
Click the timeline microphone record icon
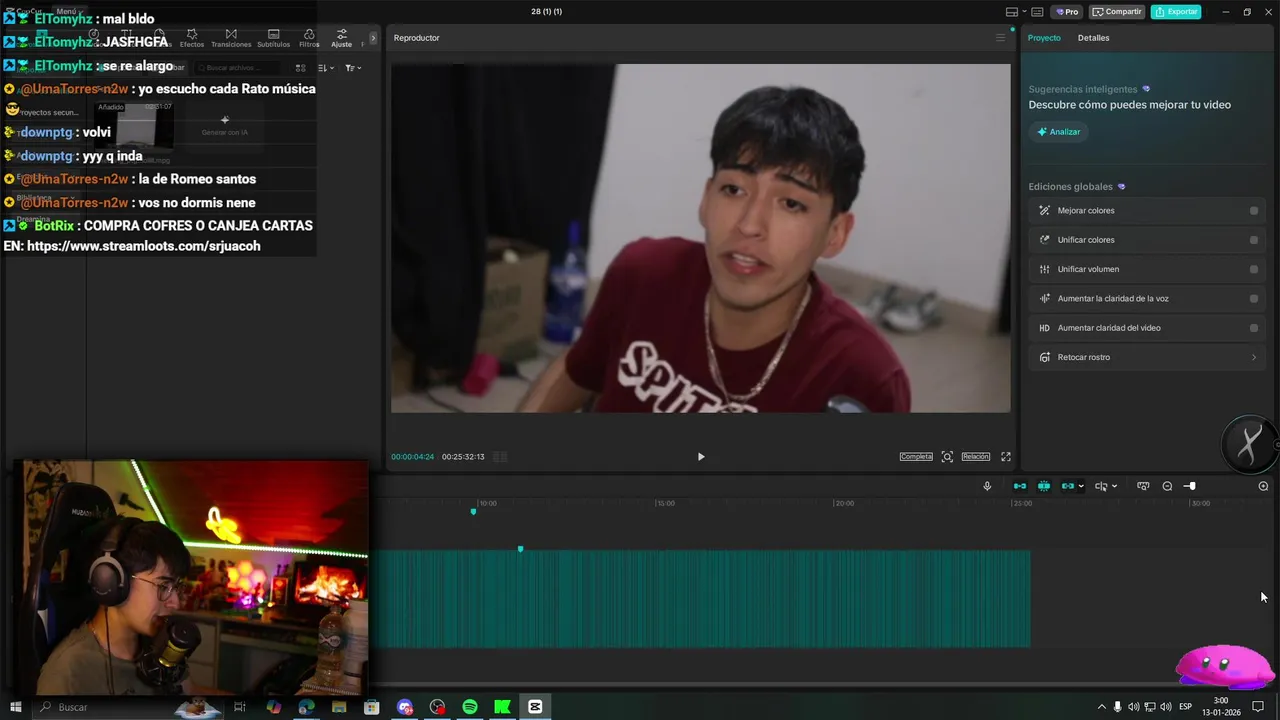point(987,486)
